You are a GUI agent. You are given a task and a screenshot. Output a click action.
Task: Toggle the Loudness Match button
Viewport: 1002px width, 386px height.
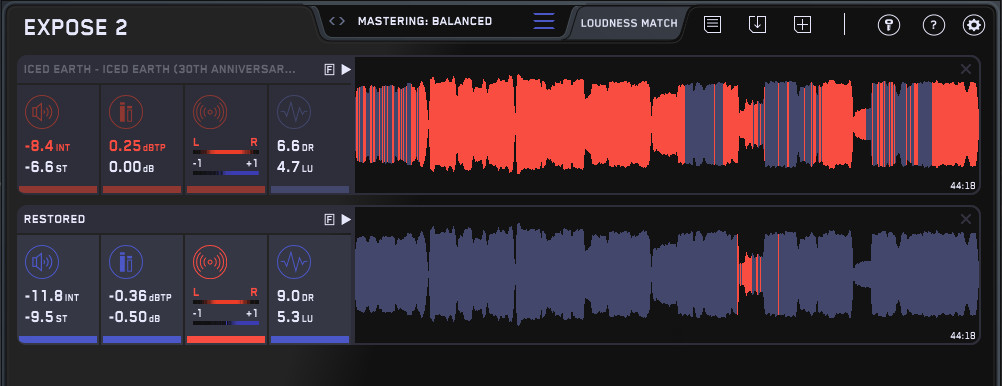629,23
